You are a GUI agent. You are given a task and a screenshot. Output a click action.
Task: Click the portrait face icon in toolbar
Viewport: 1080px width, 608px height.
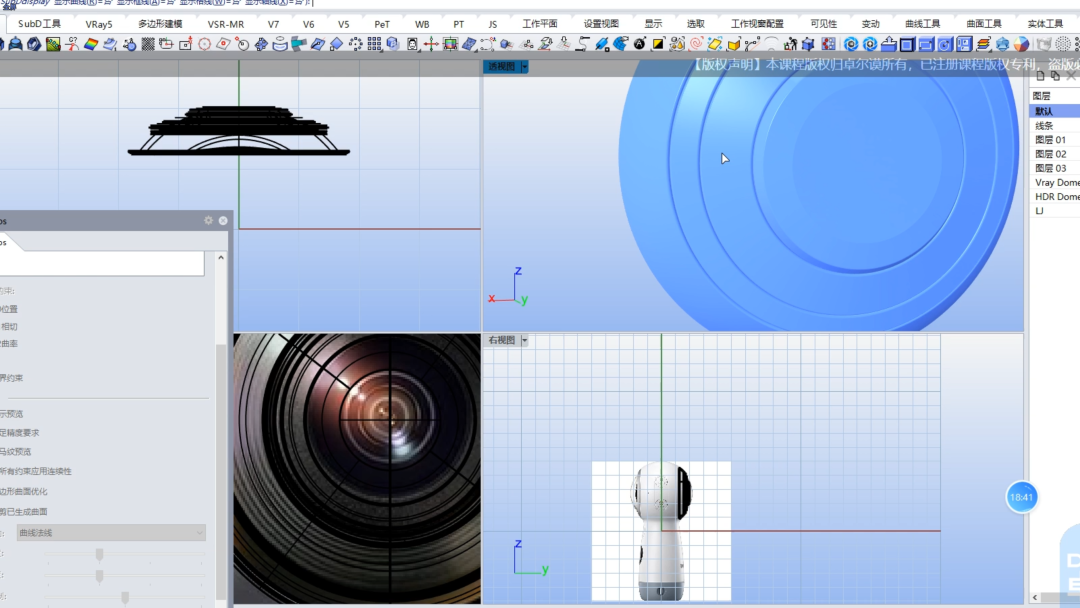tap(412, 44)
